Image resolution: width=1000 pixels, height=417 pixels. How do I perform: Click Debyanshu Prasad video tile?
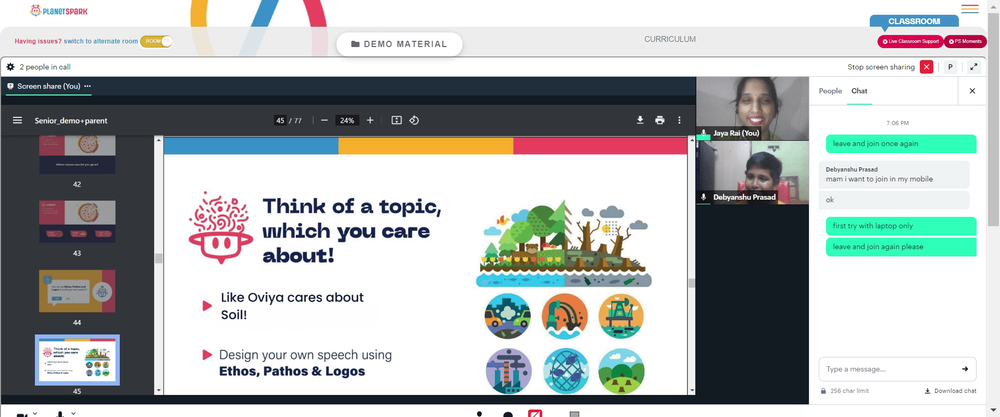click(x=752, y=173)
